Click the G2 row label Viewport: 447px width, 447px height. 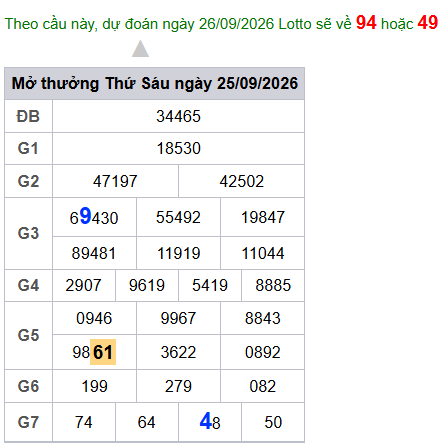tap(28, 181)
